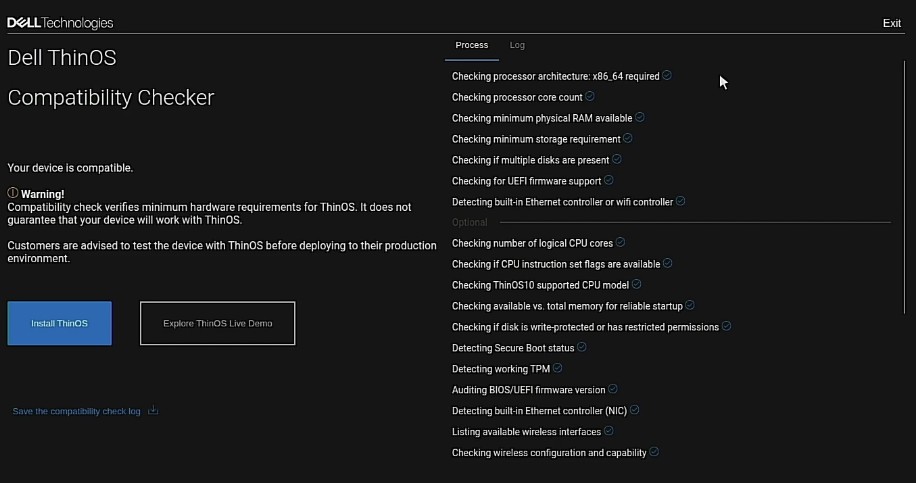Image resolution: width=916 pixels, height=483 pixels.
Task: Click the Install ThinOS button
Action: coord(59,323)
